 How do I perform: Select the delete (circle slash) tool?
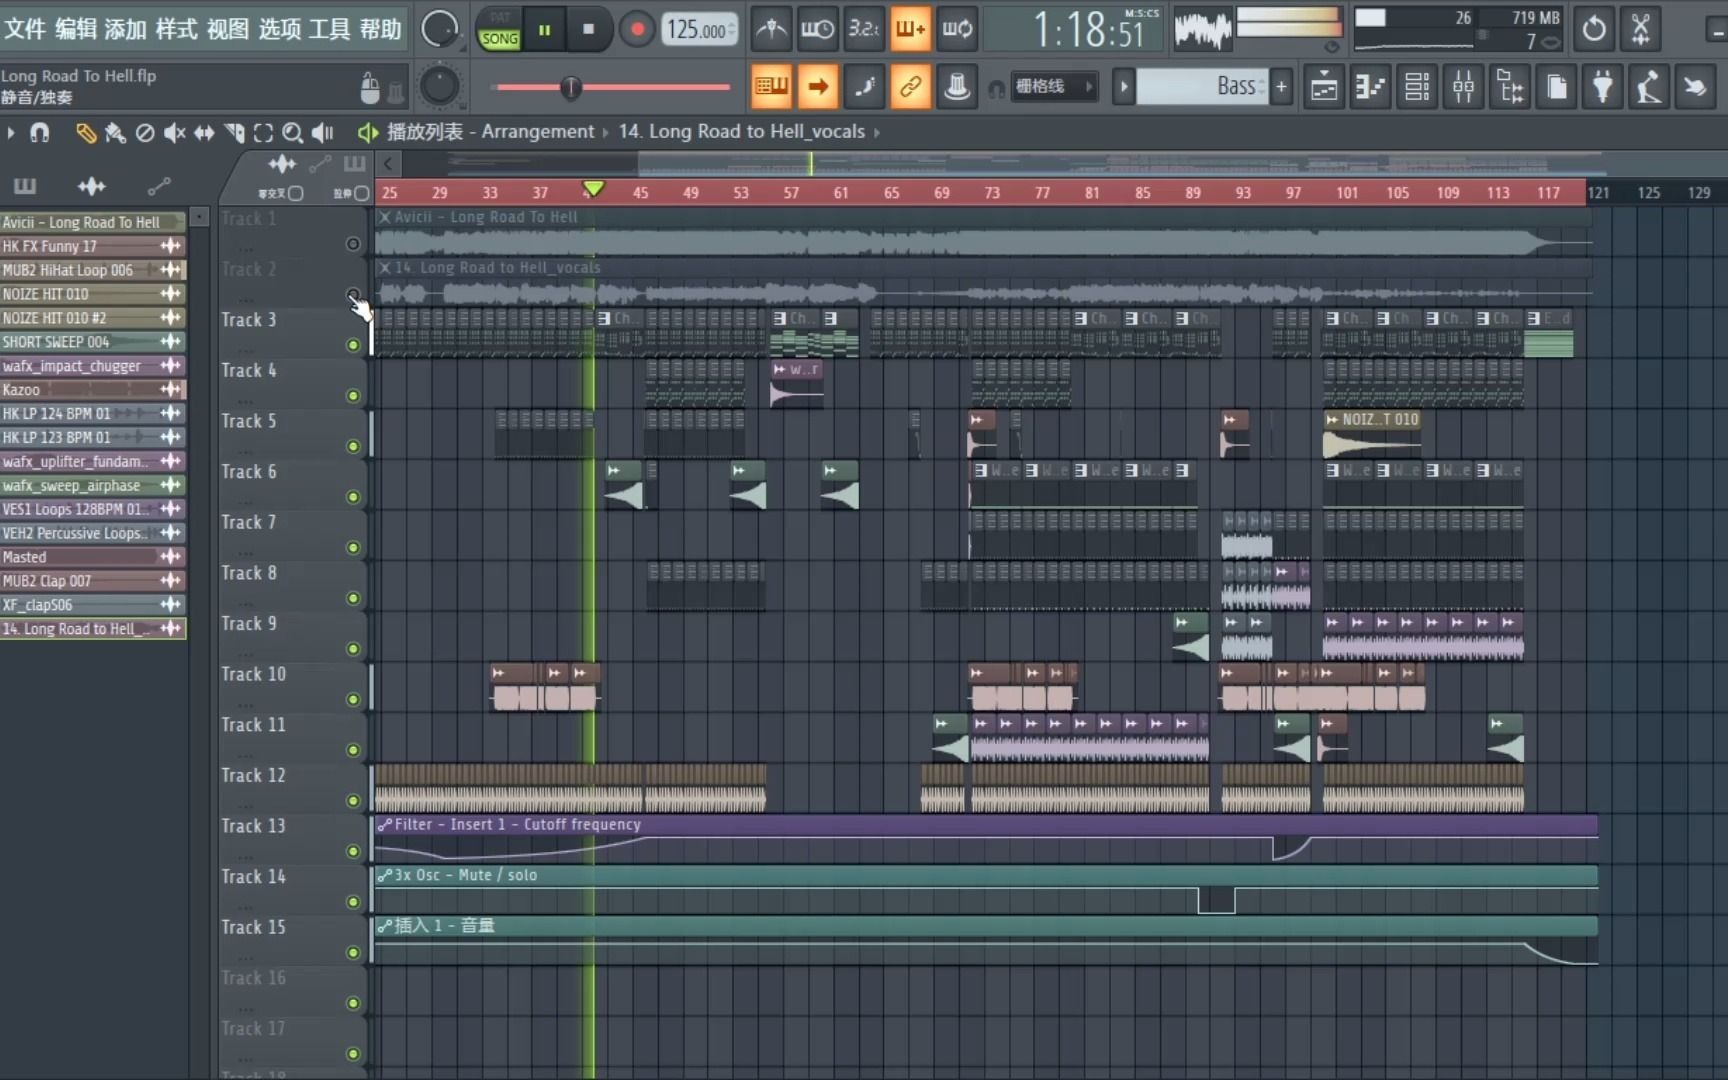145,132
